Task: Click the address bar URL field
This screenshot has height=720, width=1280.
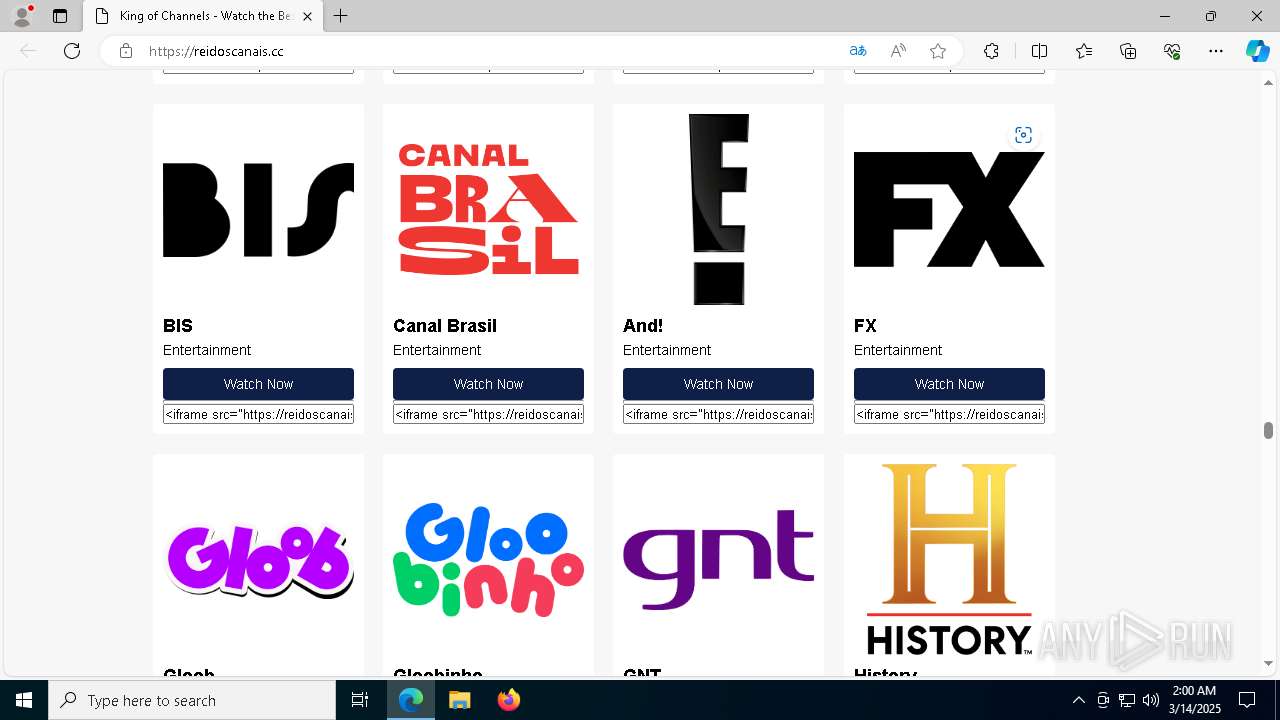Action: click(490, 51)
